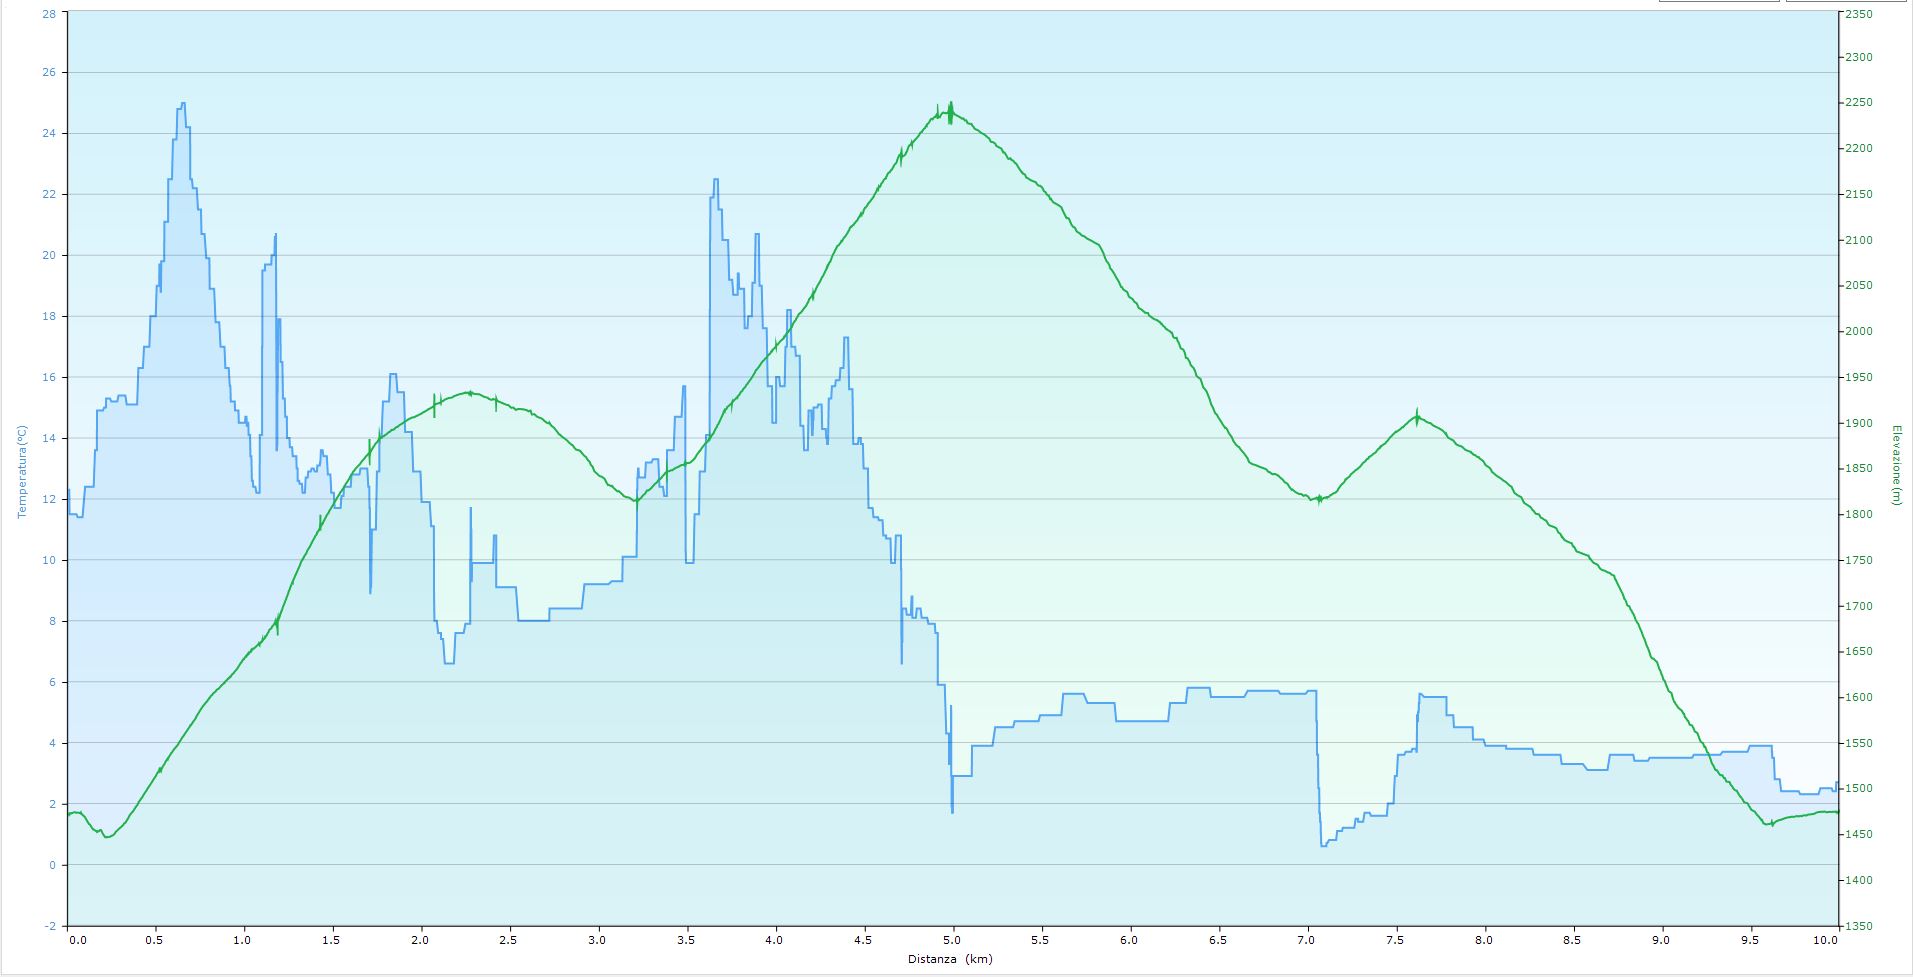Click the 0.0 distance axis tick label
Image resolution: width=1913 pixels, height=977 pixels.
tap(77, 941)
